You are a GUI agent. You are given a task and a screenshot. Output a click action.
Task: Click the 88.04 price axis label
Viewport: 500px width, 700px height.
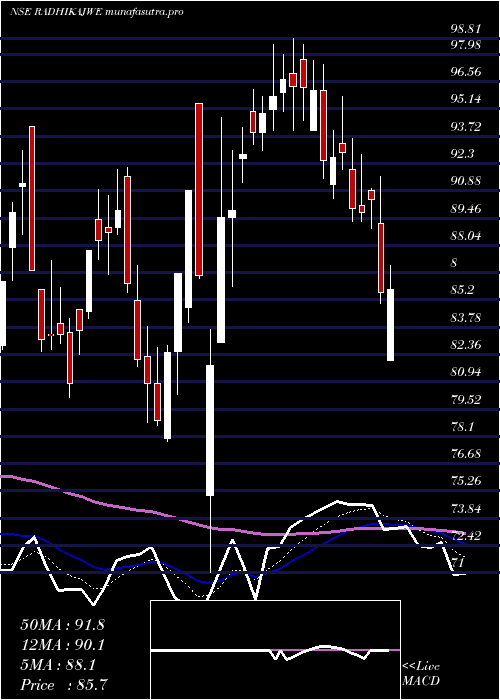pos(466,236)
